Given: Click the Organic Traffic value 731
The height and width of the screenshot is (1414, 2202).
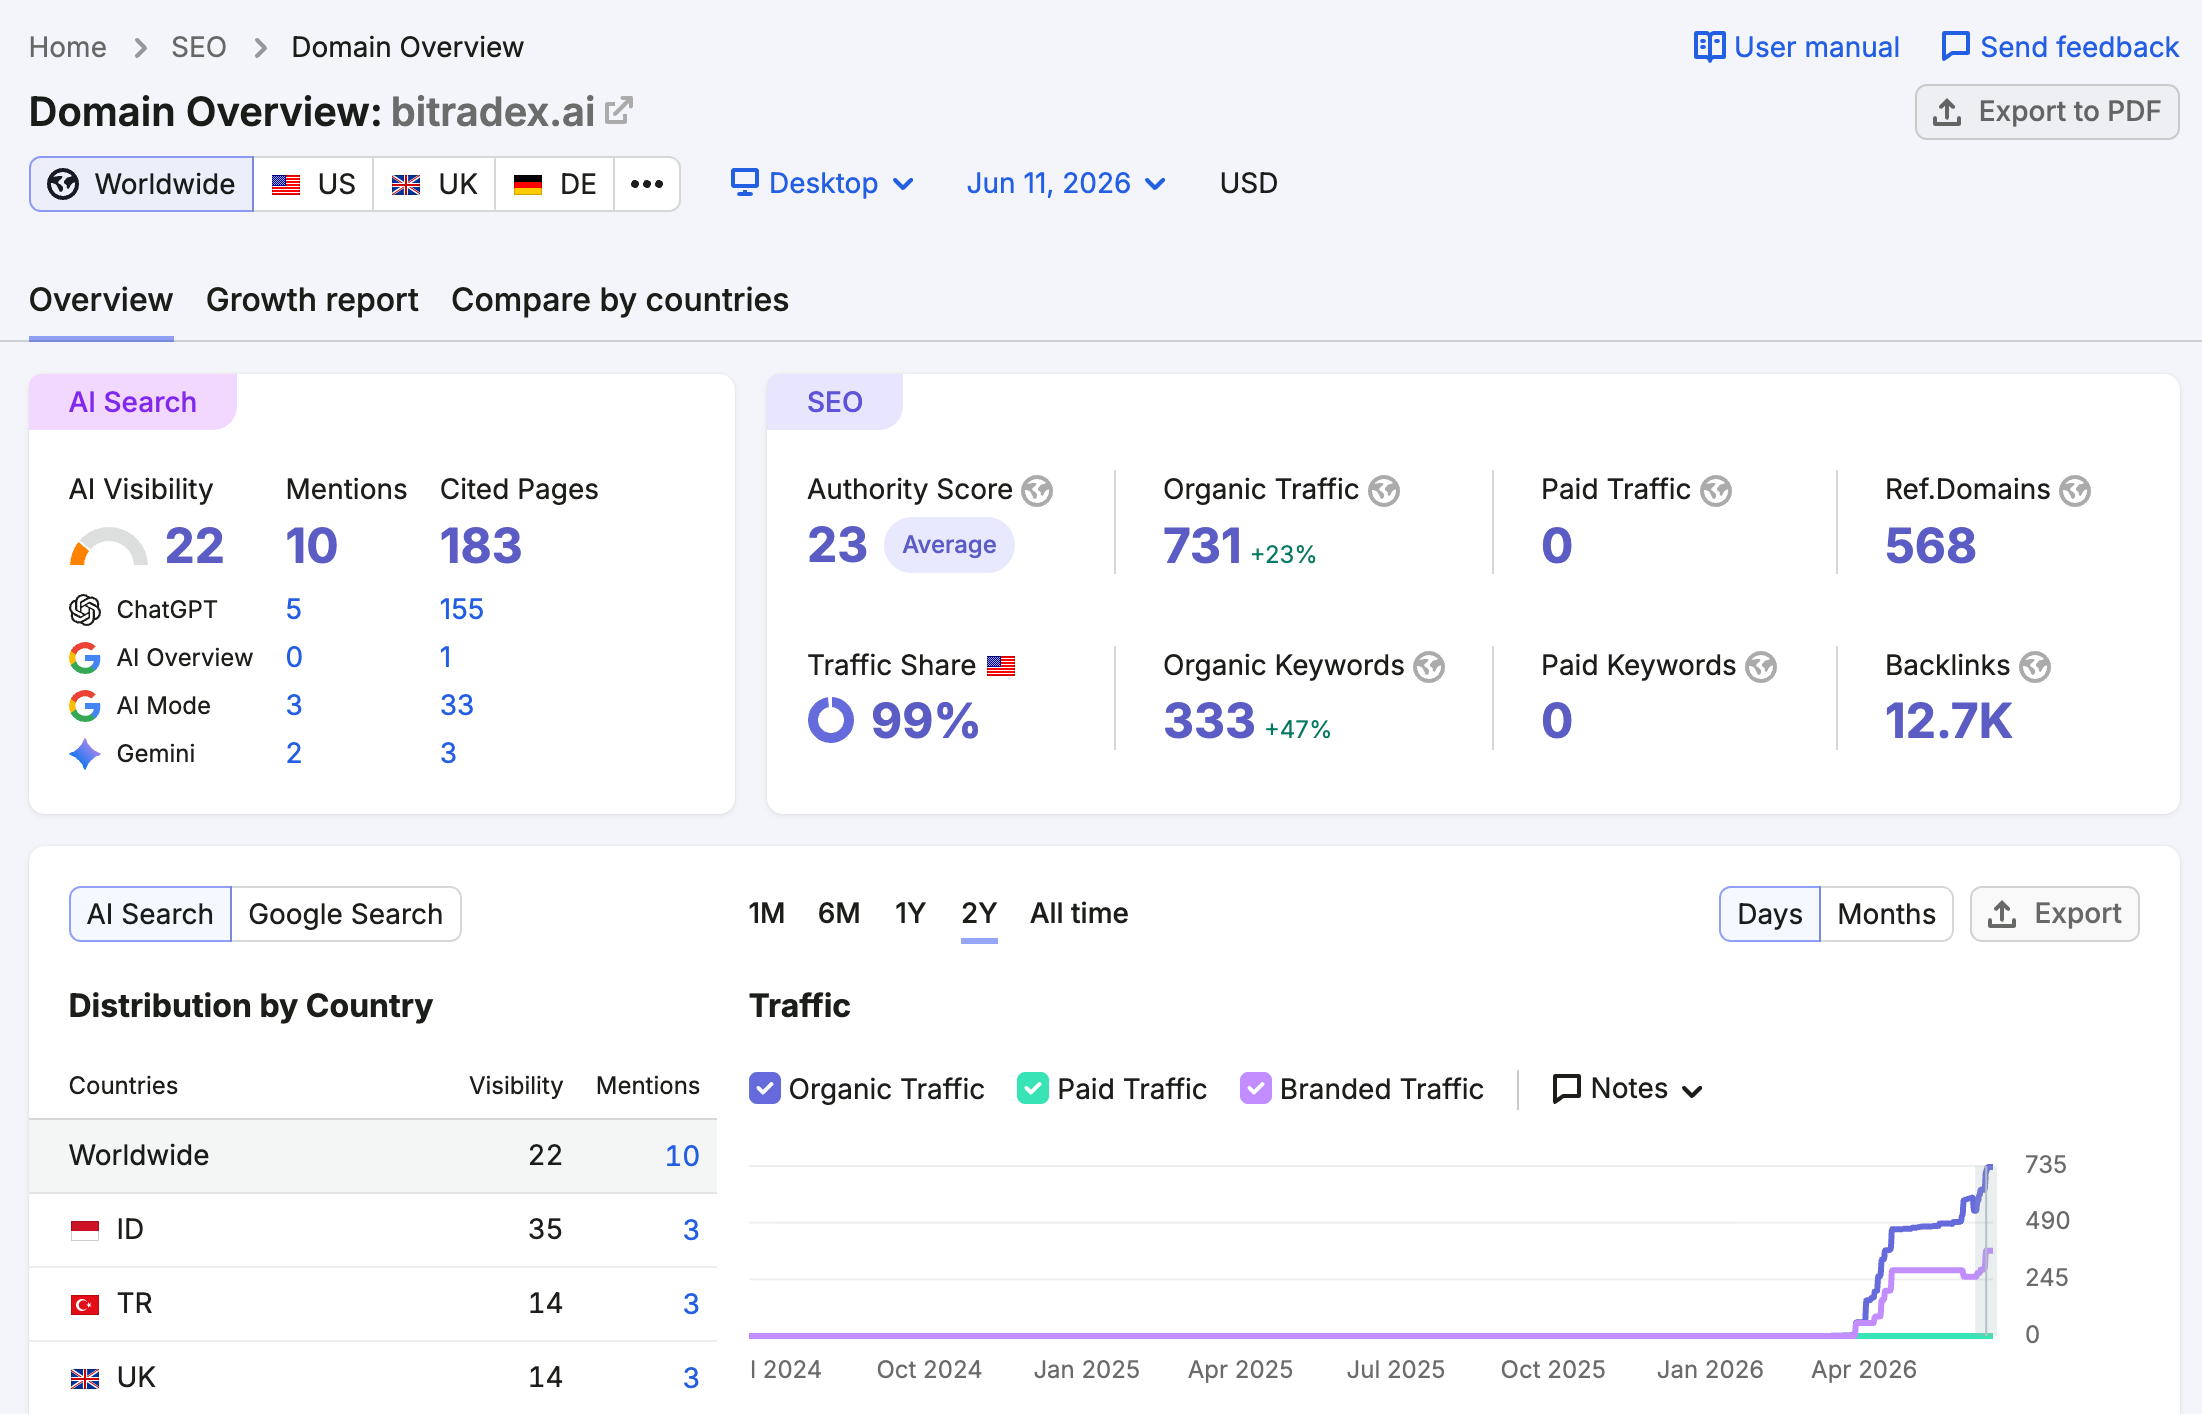Looking at the screenshot, I should click(x=1202, y=546).
